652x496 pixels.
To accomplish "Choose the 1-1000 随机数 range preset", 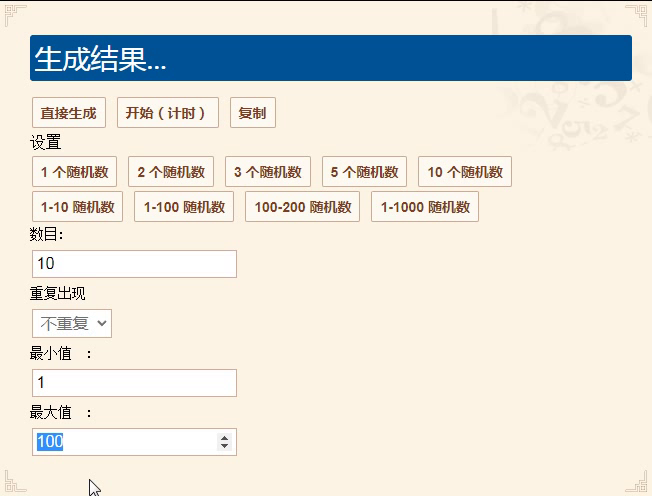I will [x=425, y=207].
